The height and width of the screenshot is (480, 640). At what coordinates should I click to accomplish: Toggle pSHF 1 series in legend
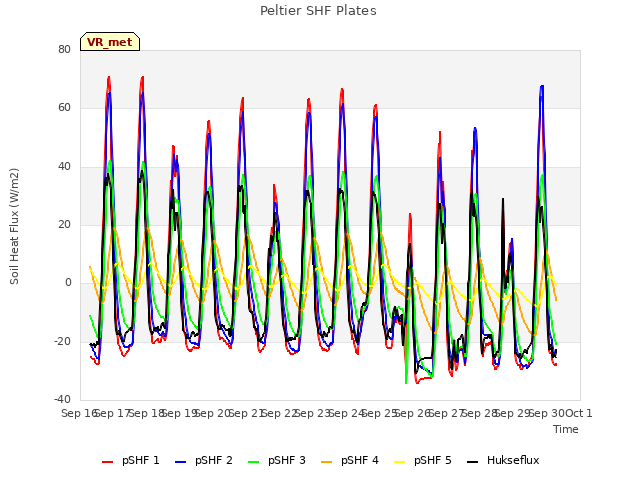(x=131, y=460)
